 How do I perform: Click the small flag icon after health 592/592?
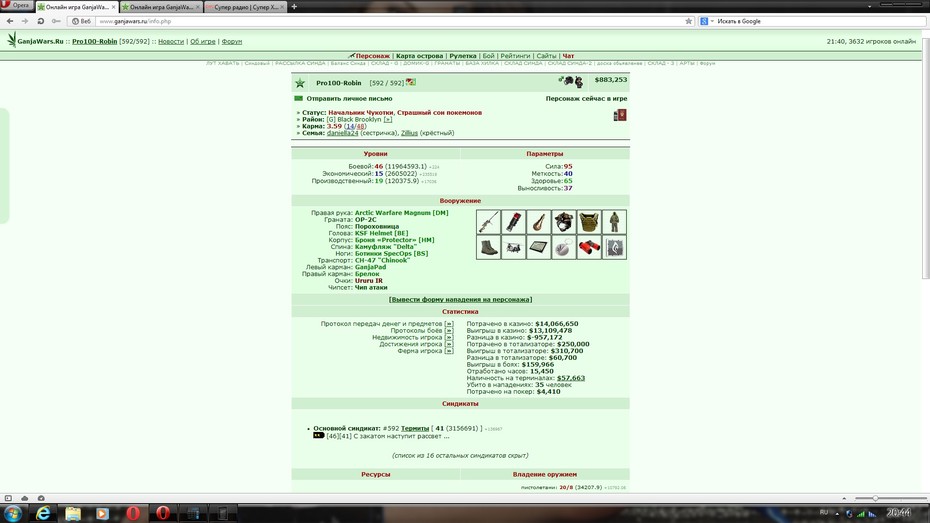pos(410,82)
